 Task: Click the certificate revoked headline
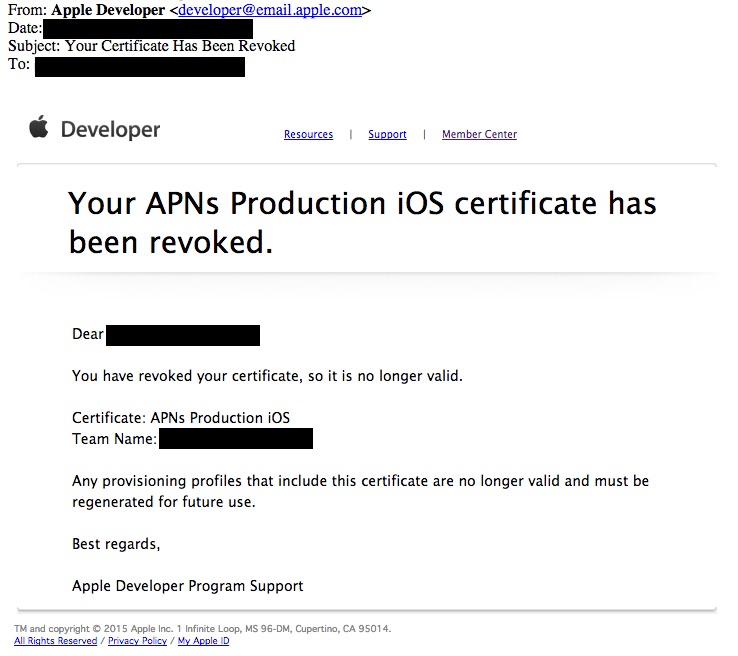(x=362, y=222)
